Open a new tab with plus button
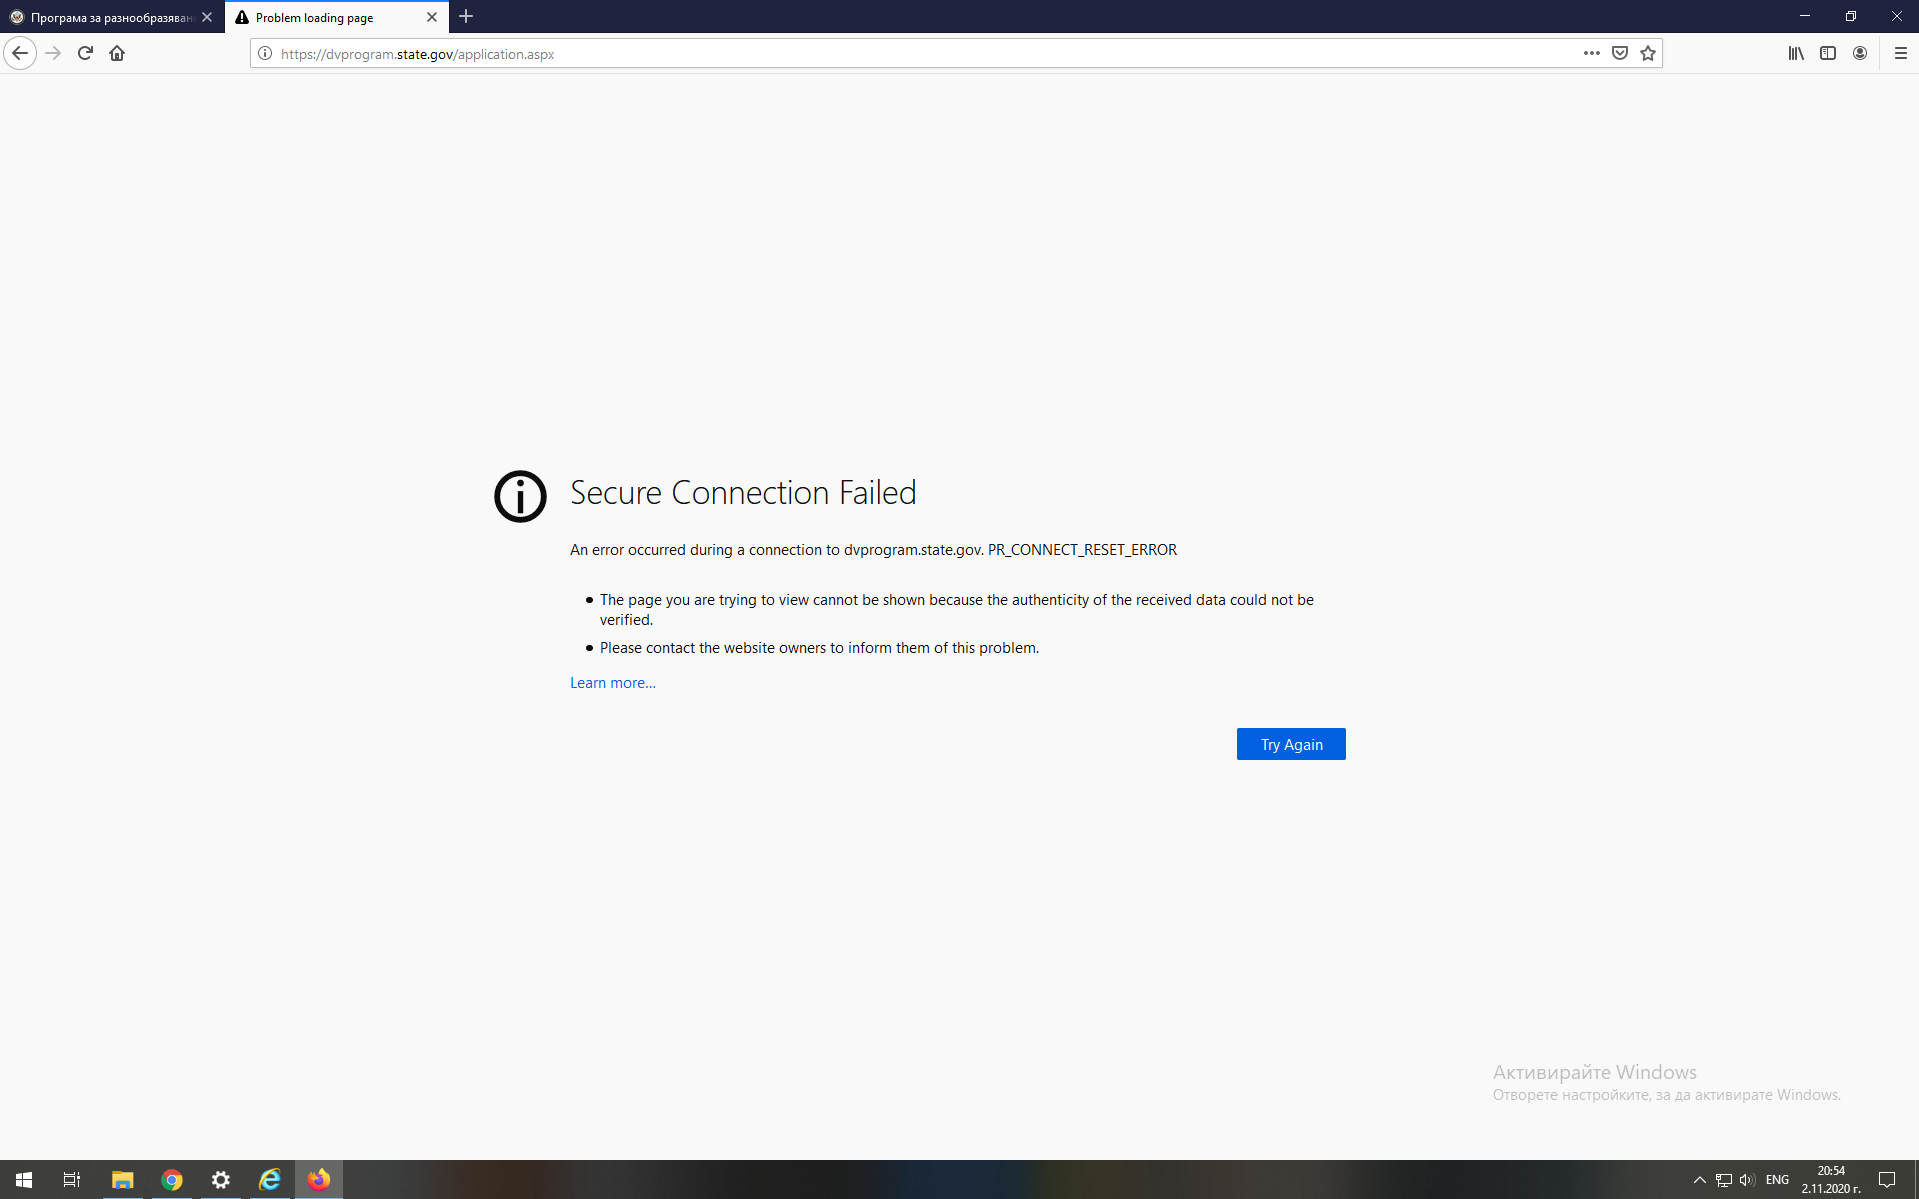 click(x=466, y=17)
